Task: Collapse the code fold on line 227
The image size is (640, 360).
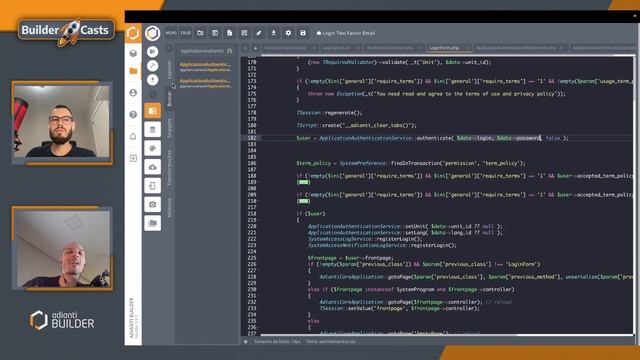Action: [258, 271]
